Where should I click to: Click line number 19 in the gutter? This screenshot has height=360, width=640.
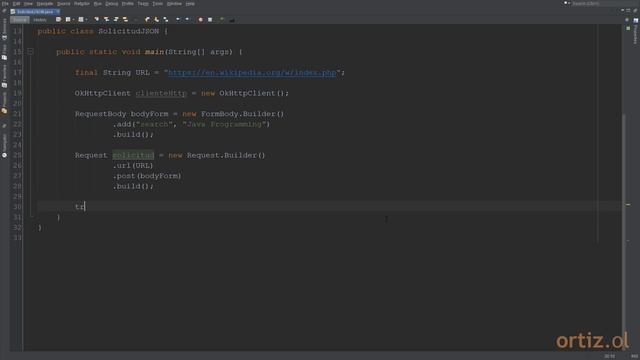tap(17, 93)
